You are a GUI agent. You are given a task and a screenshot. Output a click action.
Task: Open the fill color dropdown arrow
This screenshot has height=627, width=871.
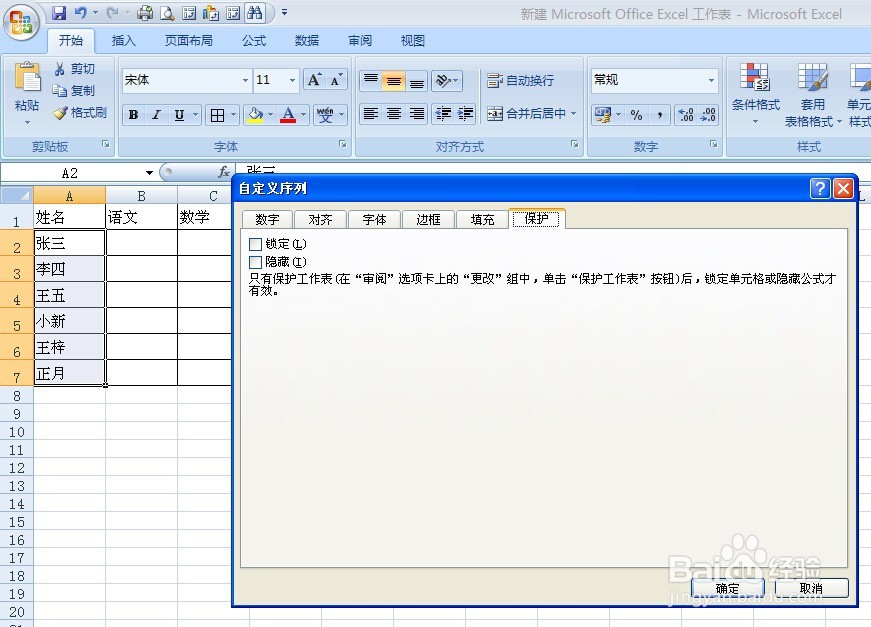[x=271, y=114]
